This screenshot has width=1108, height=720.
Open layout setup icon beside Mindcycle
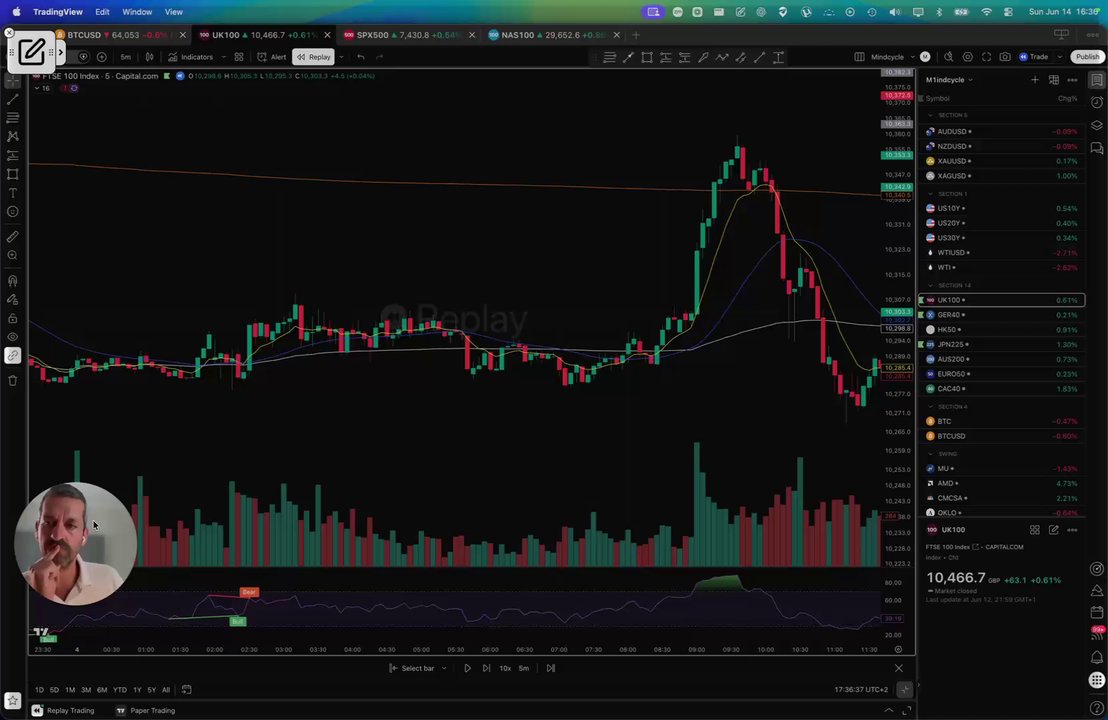(x=859, y=57)
